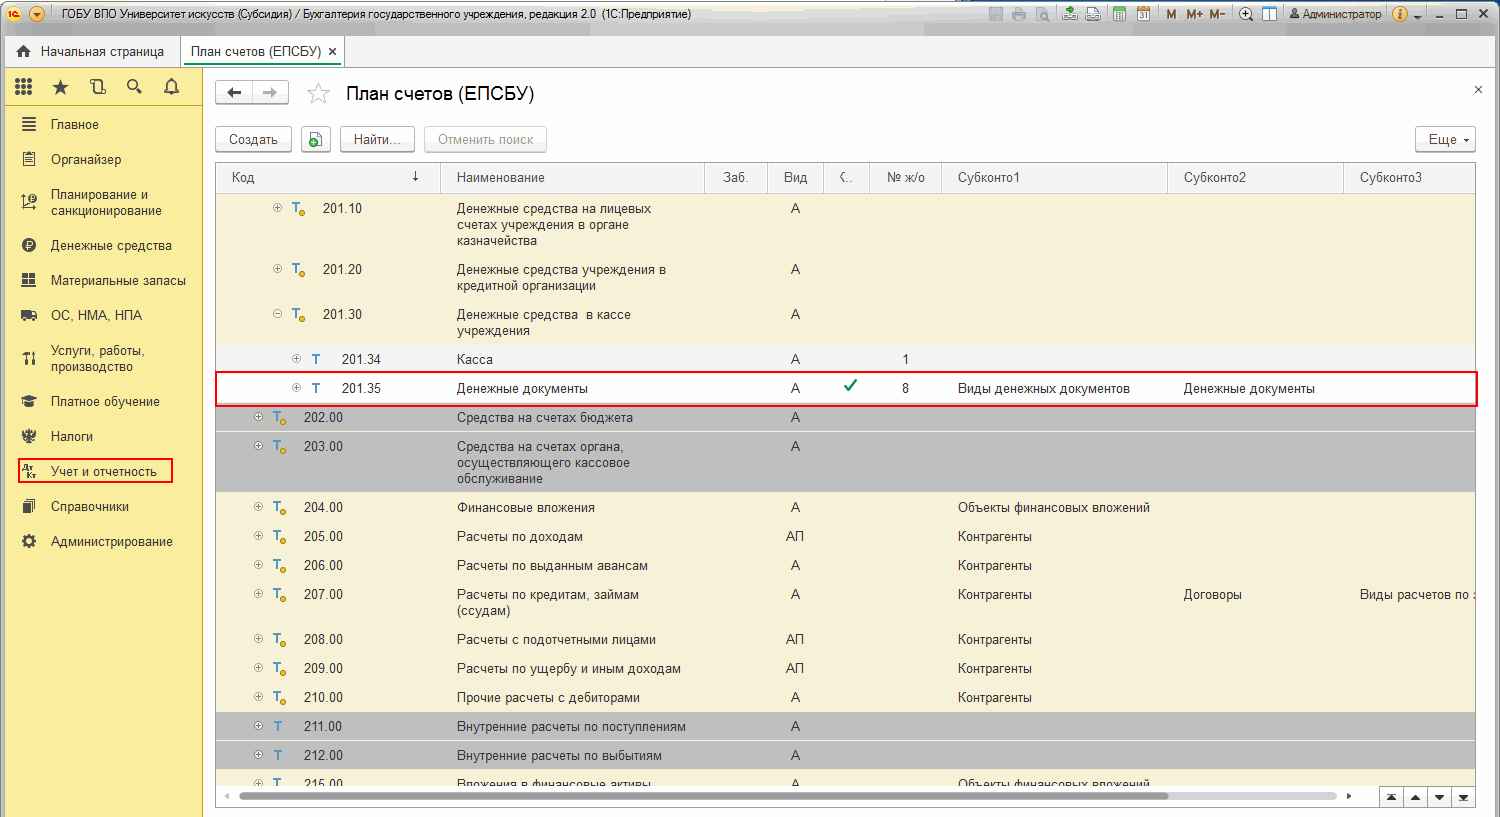Jump to list end arrow button
1500x817 pixels.
point(1463,797)
